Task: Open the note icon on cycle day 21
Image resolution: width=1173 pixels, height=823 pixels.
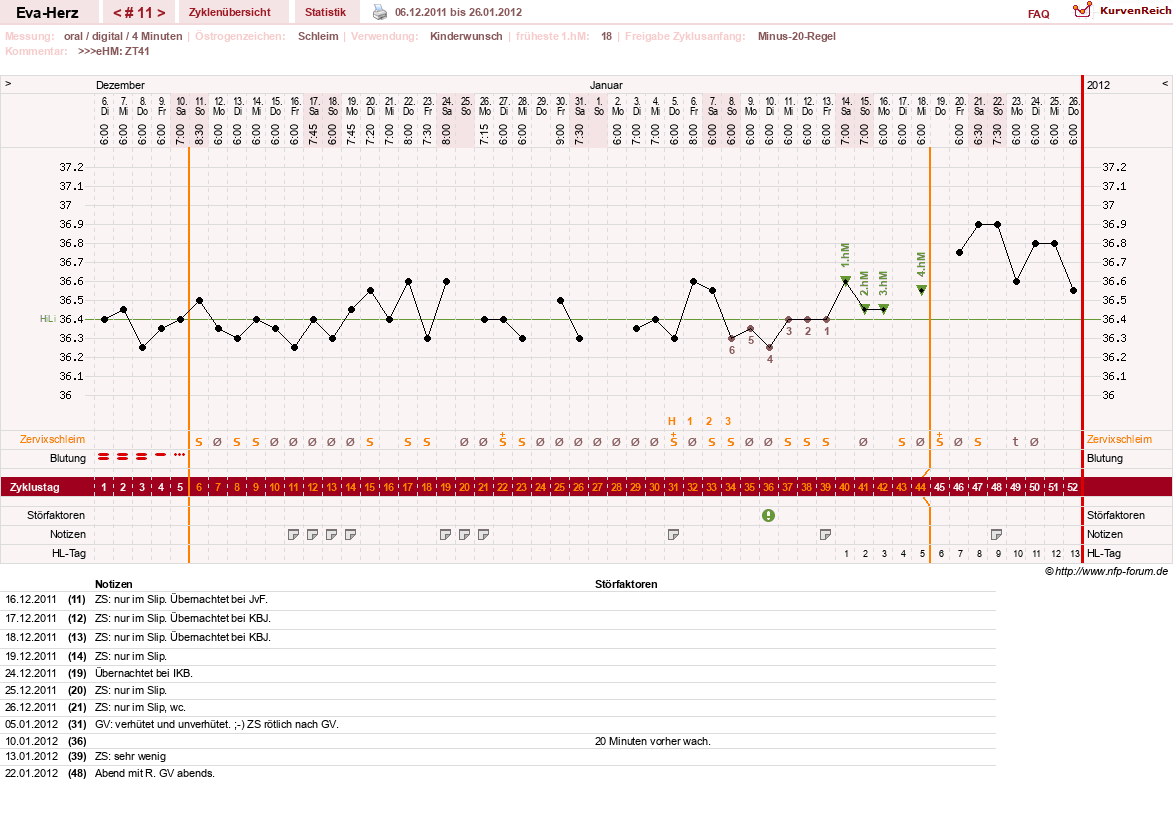Action: [x=484, y=534]
